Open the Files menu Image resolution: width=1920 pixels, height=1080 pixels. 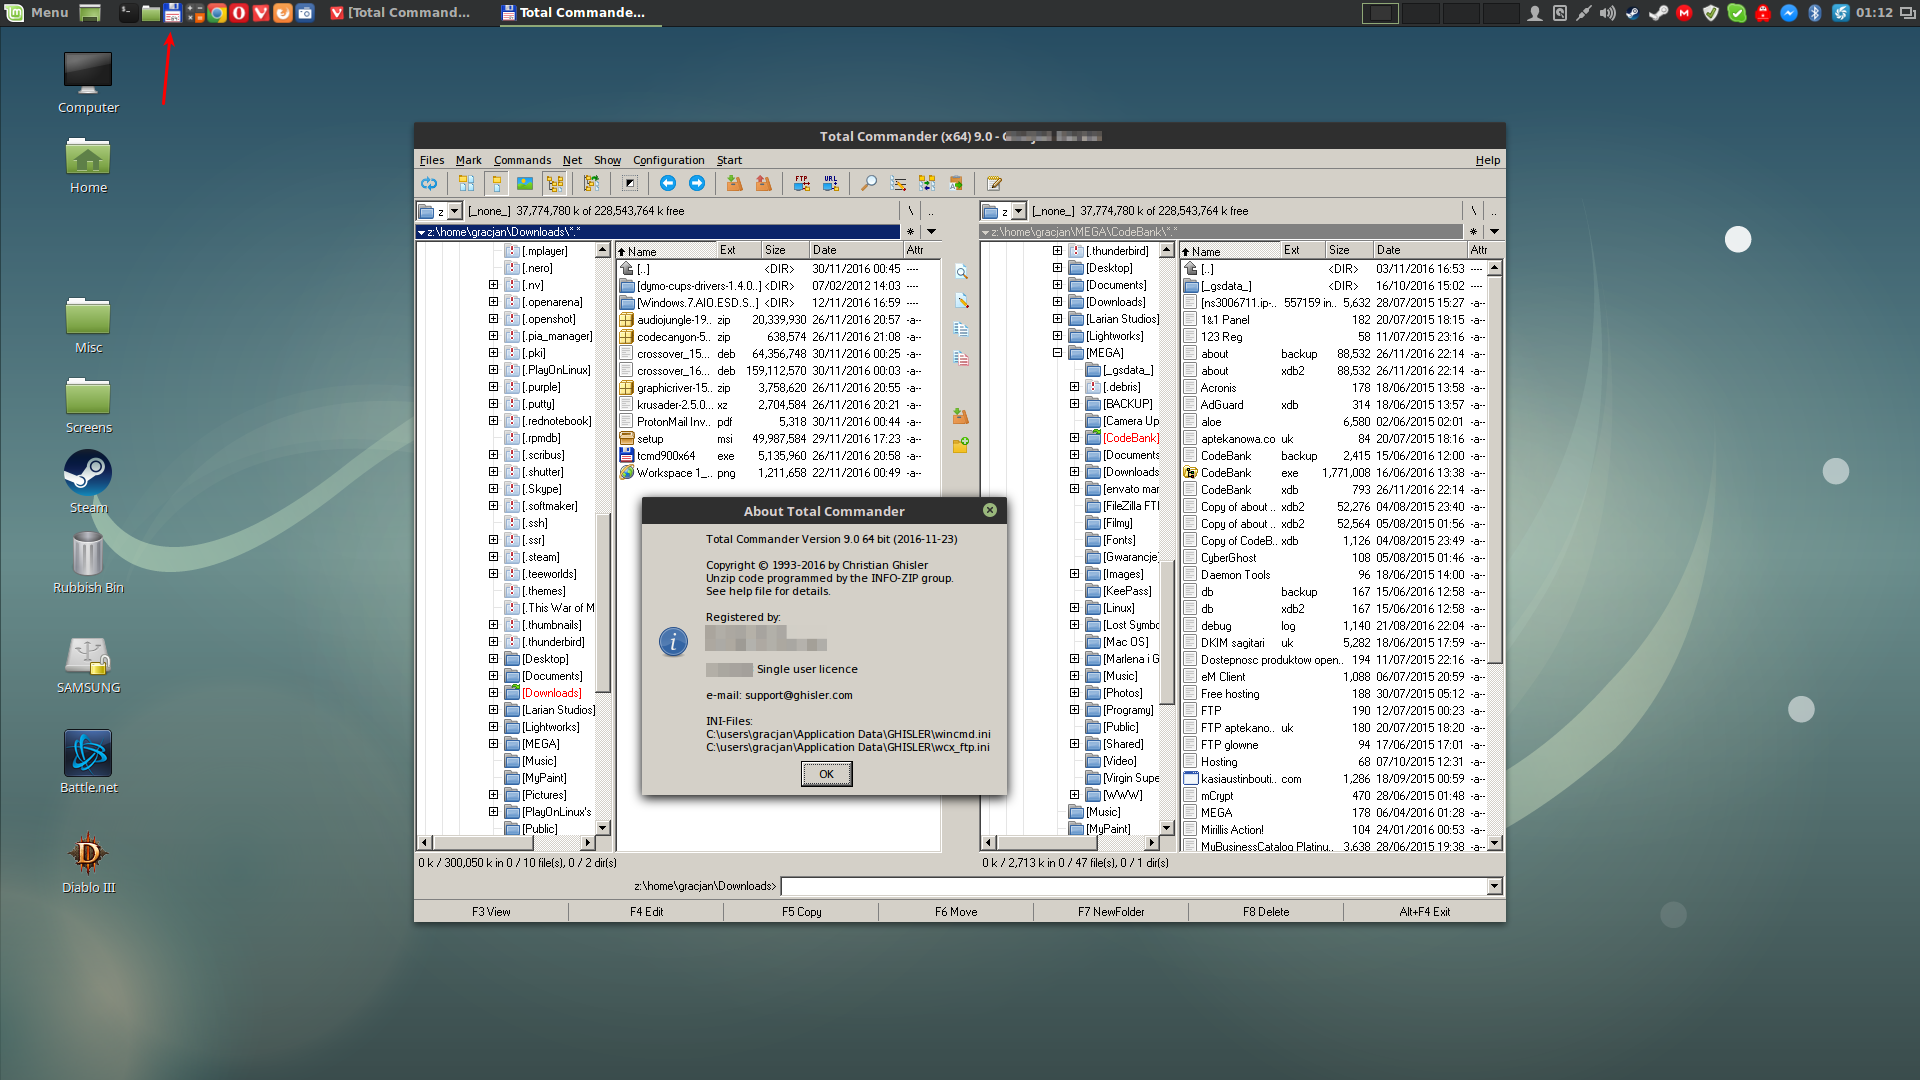coord(432,160)
